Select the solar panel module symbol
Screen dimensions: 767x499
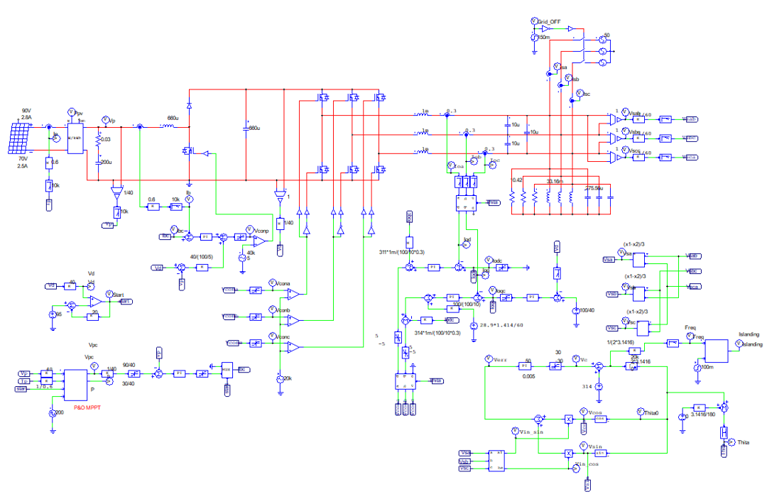20,138
